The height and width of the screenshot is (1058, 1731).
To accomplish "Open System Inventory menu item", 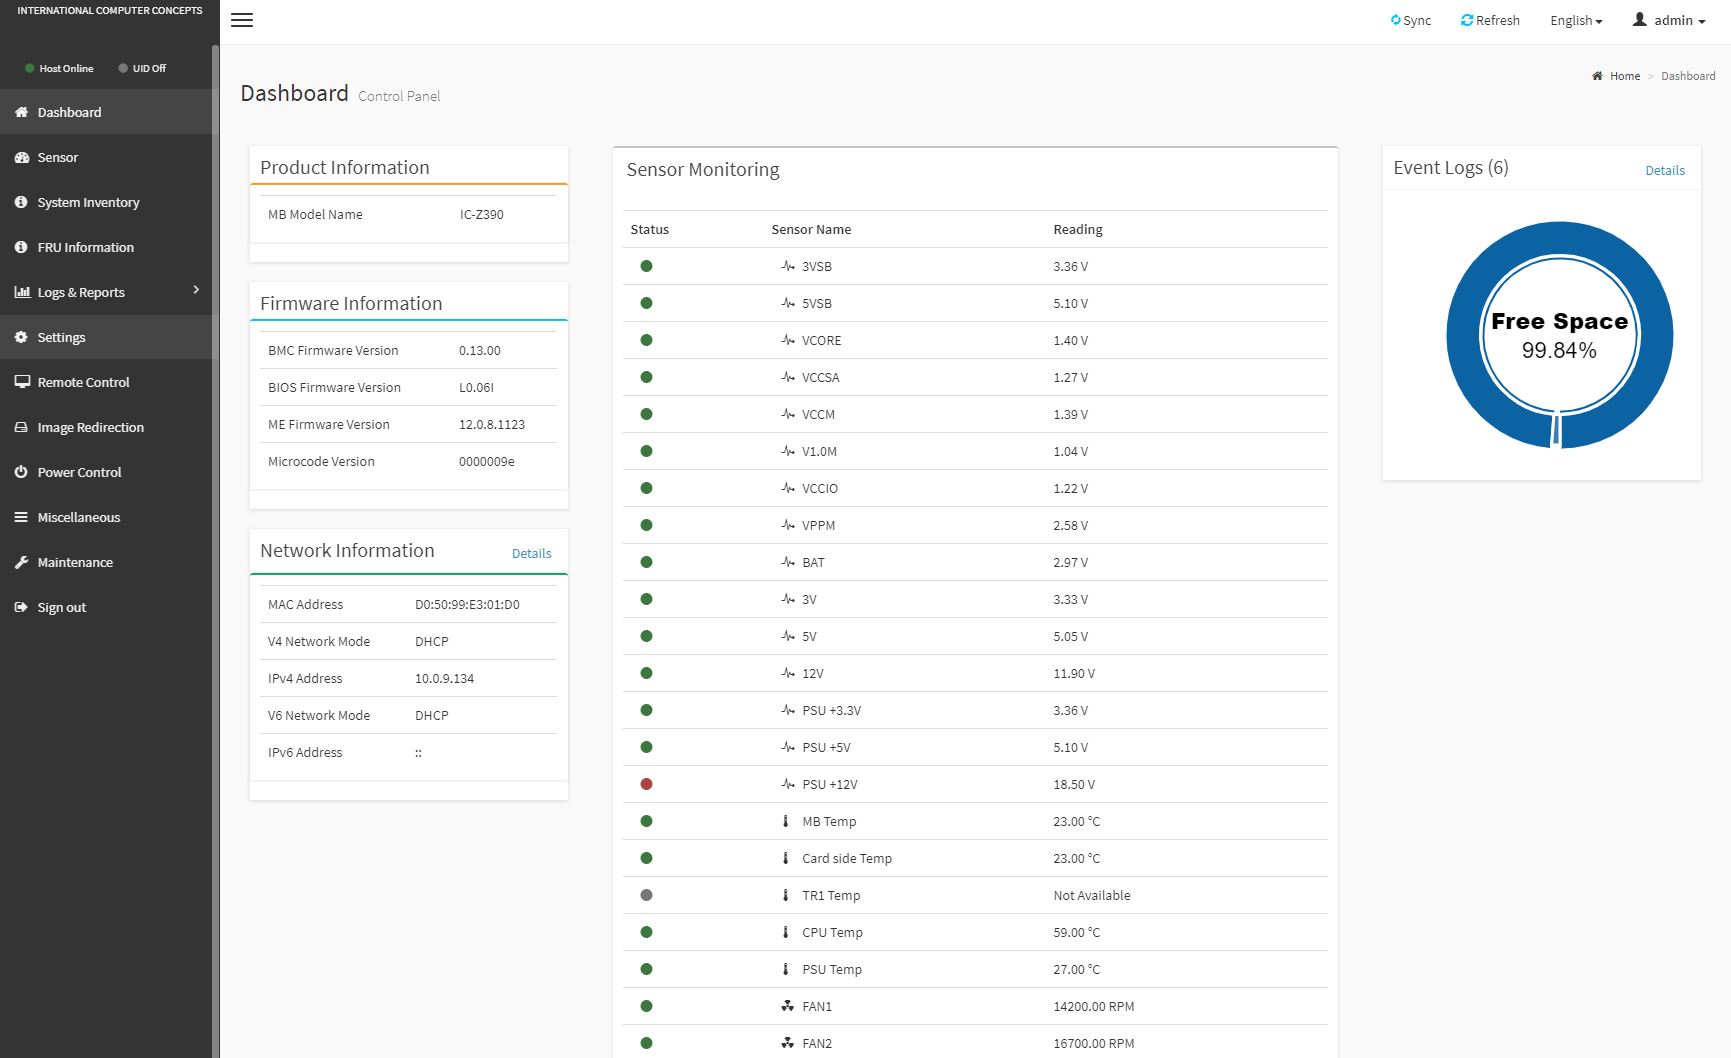I will (x=88, y=203).
